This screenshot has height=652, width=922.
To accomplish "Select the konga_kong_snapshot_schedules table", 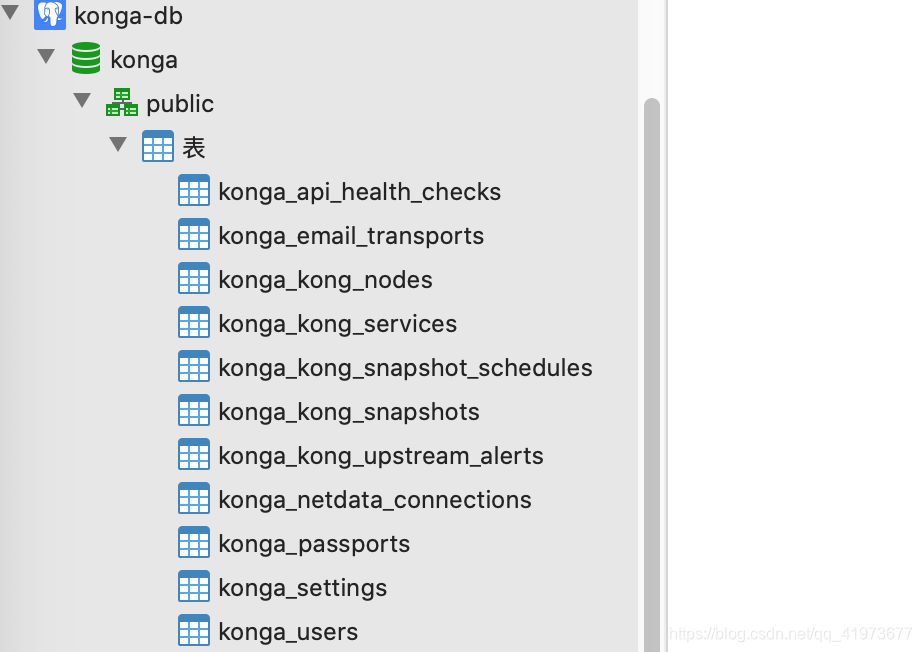I will [x=405, y=368].
